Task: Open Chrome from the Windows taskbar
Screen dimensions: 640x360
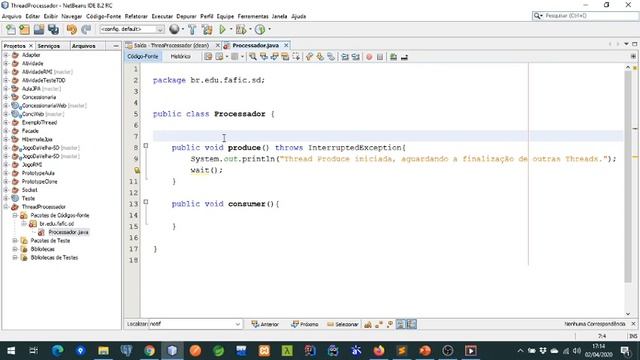Action: point(149,350)
